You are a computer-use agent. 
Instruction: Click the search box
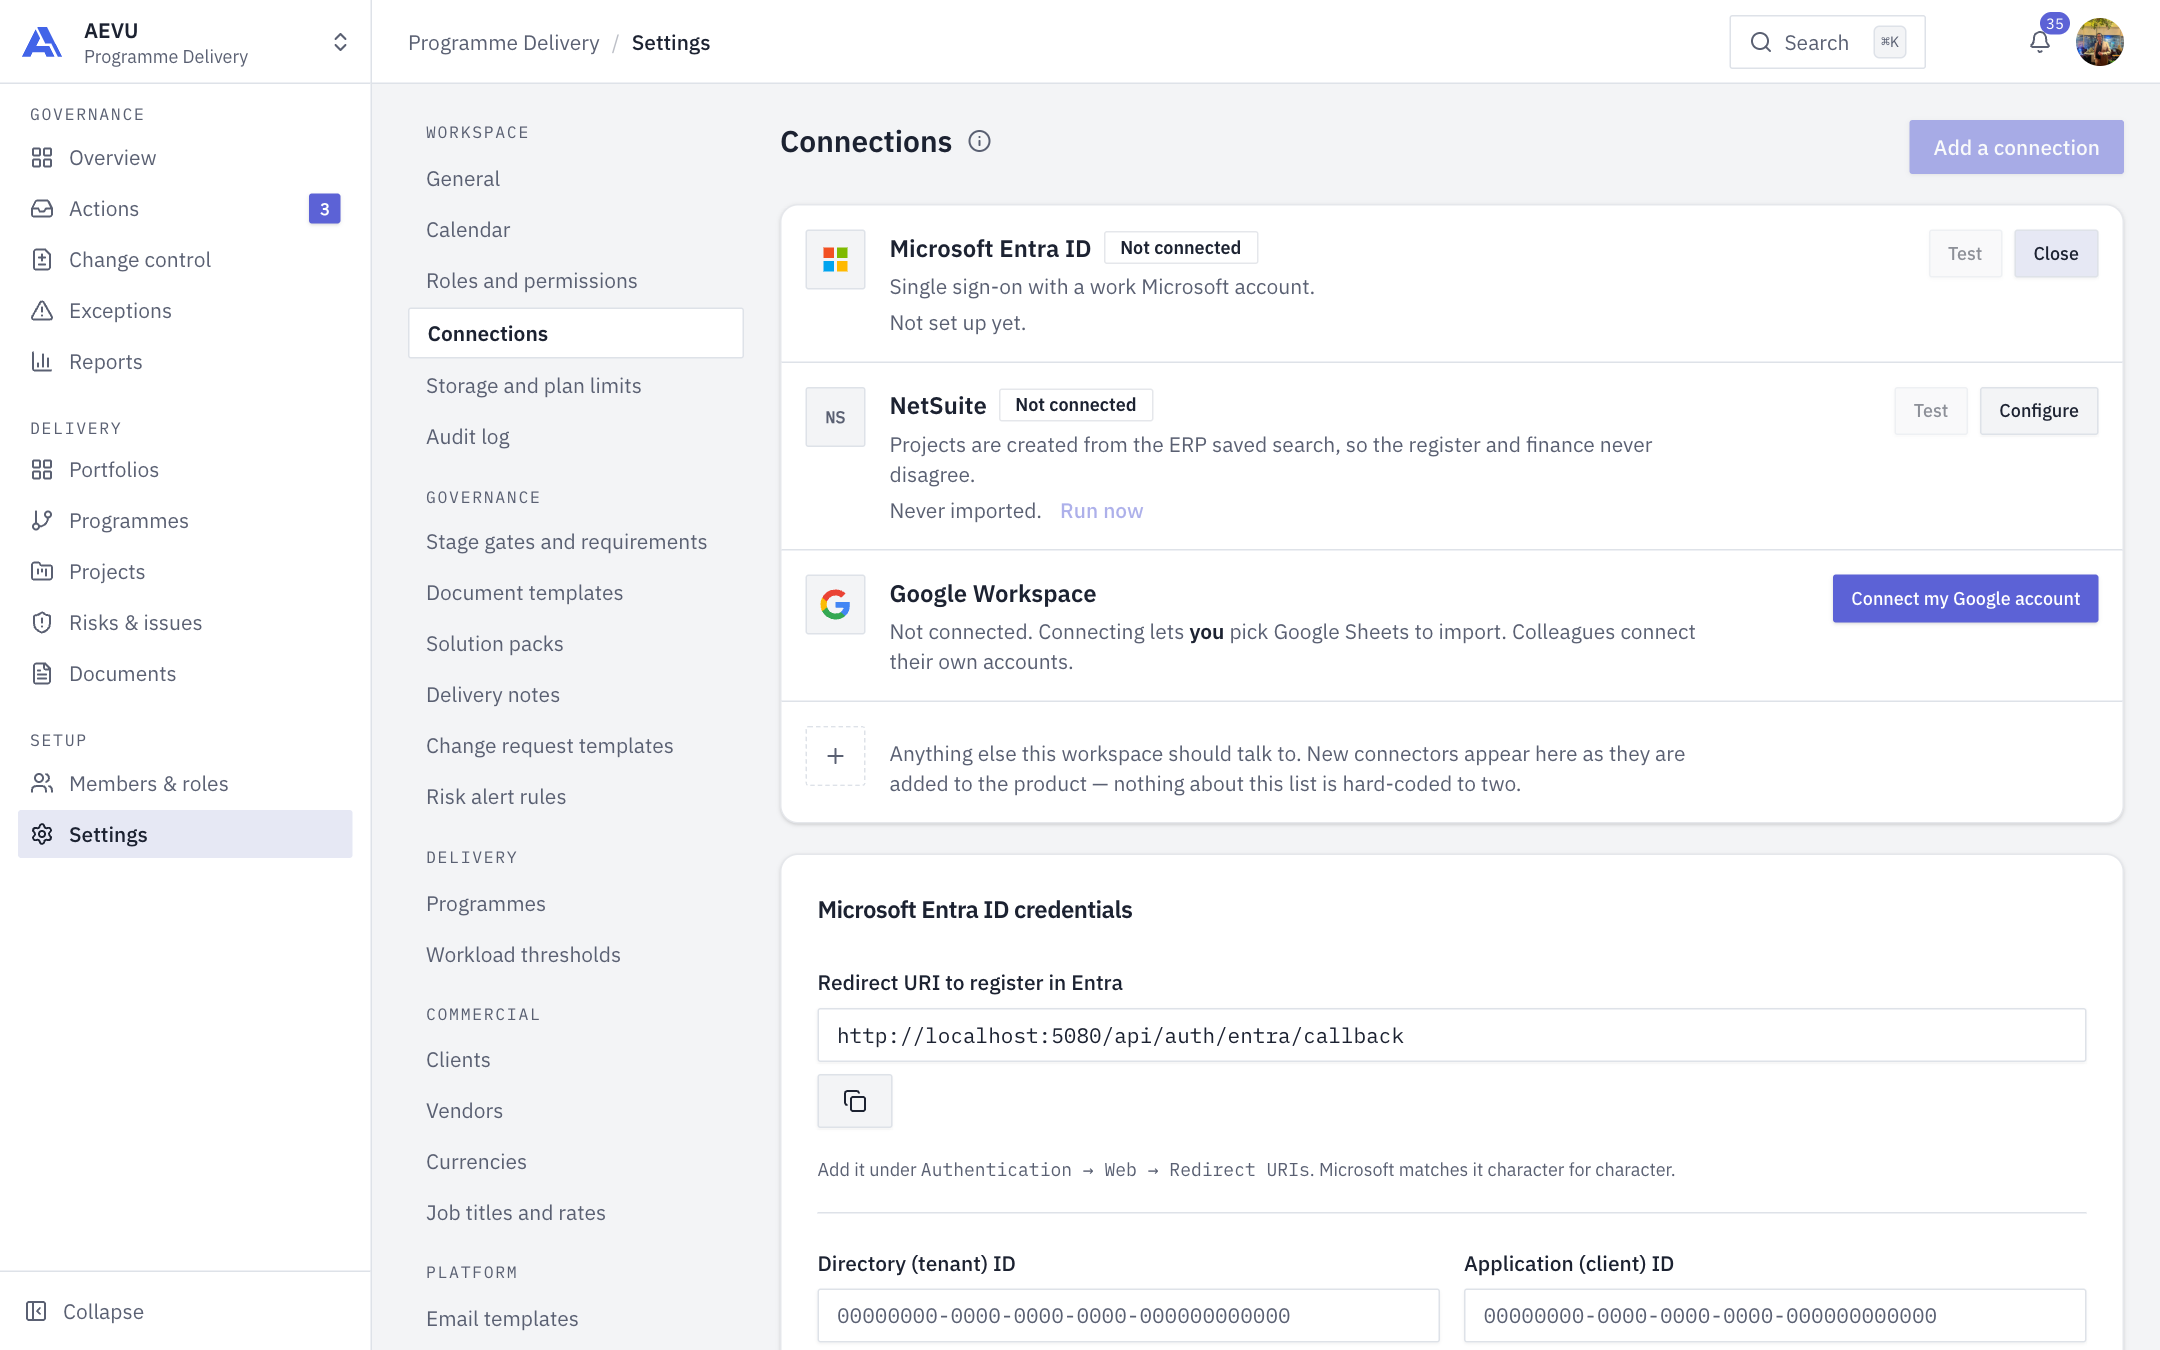pos(1827,42)
